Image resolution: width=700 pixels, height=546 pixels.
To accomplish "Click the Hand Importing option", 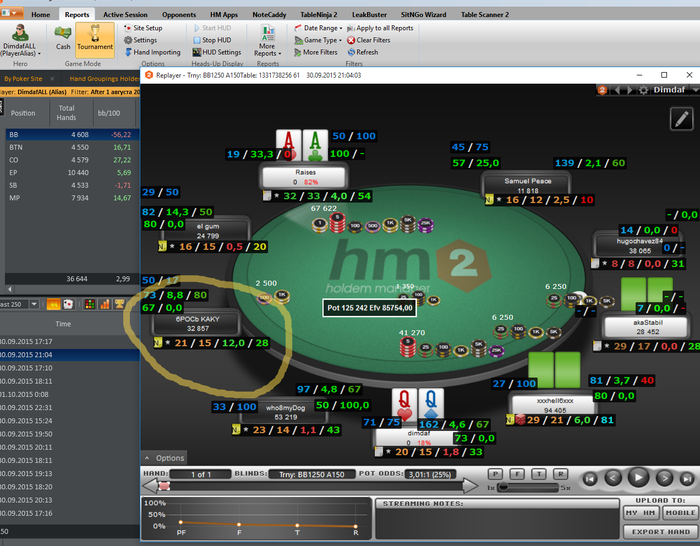I will coord(152,52).
